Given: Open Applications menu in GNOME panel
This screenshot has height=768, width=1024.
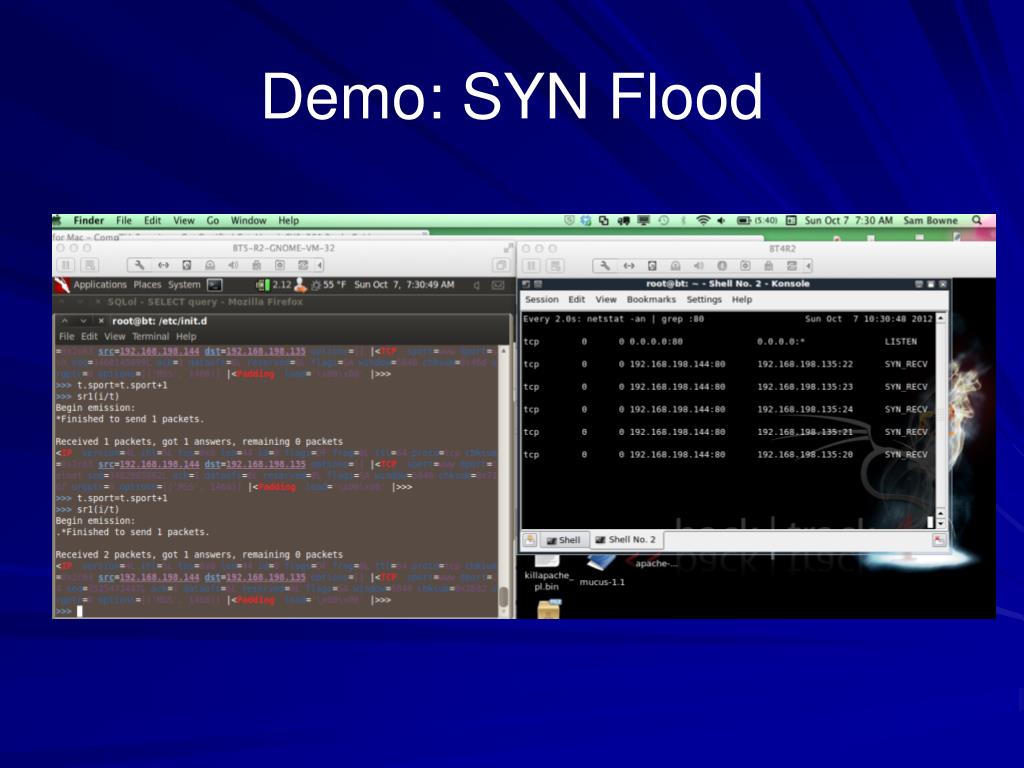Looking at the screenshot, I should (100, 285).
